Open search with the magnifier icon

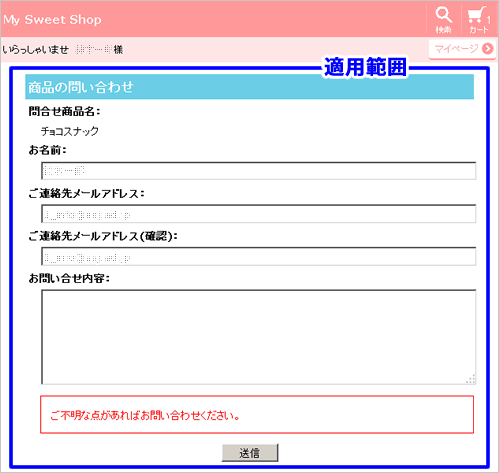(444, 15)
